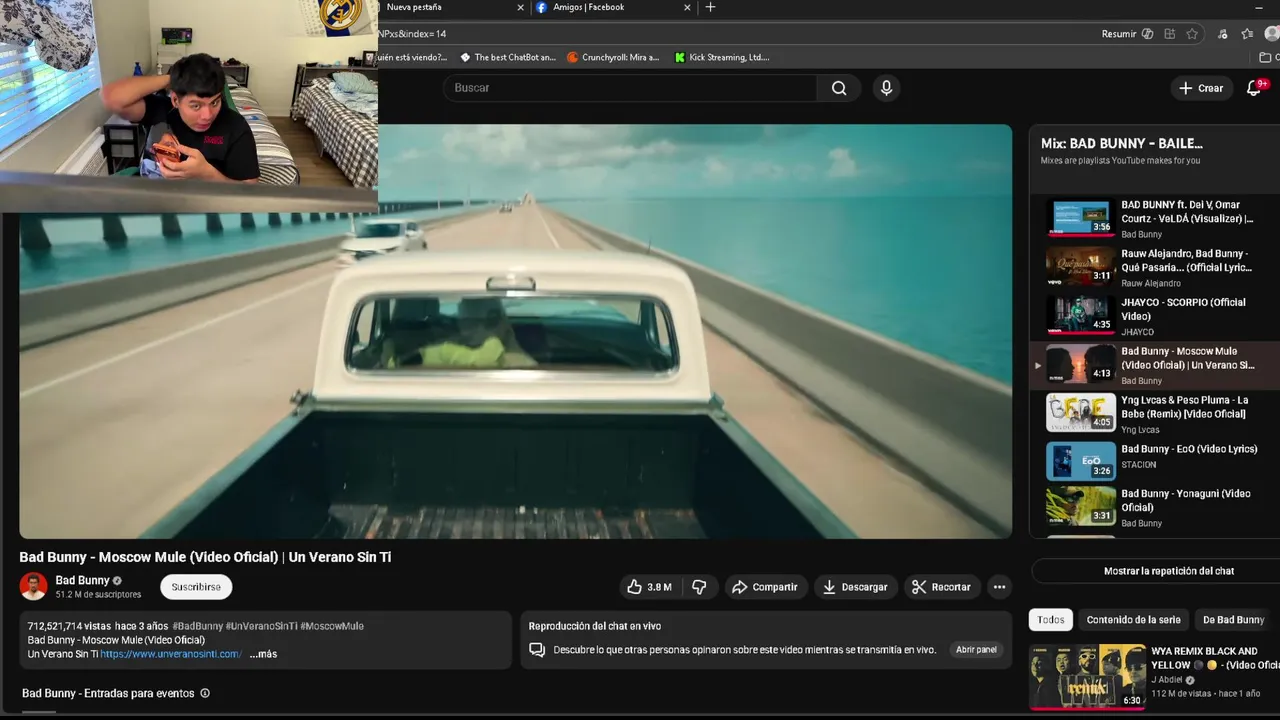Open WYA Remix Black and Yellow thumbnail
This screenshot has width=1280, height=720.
coord(1088,677)
